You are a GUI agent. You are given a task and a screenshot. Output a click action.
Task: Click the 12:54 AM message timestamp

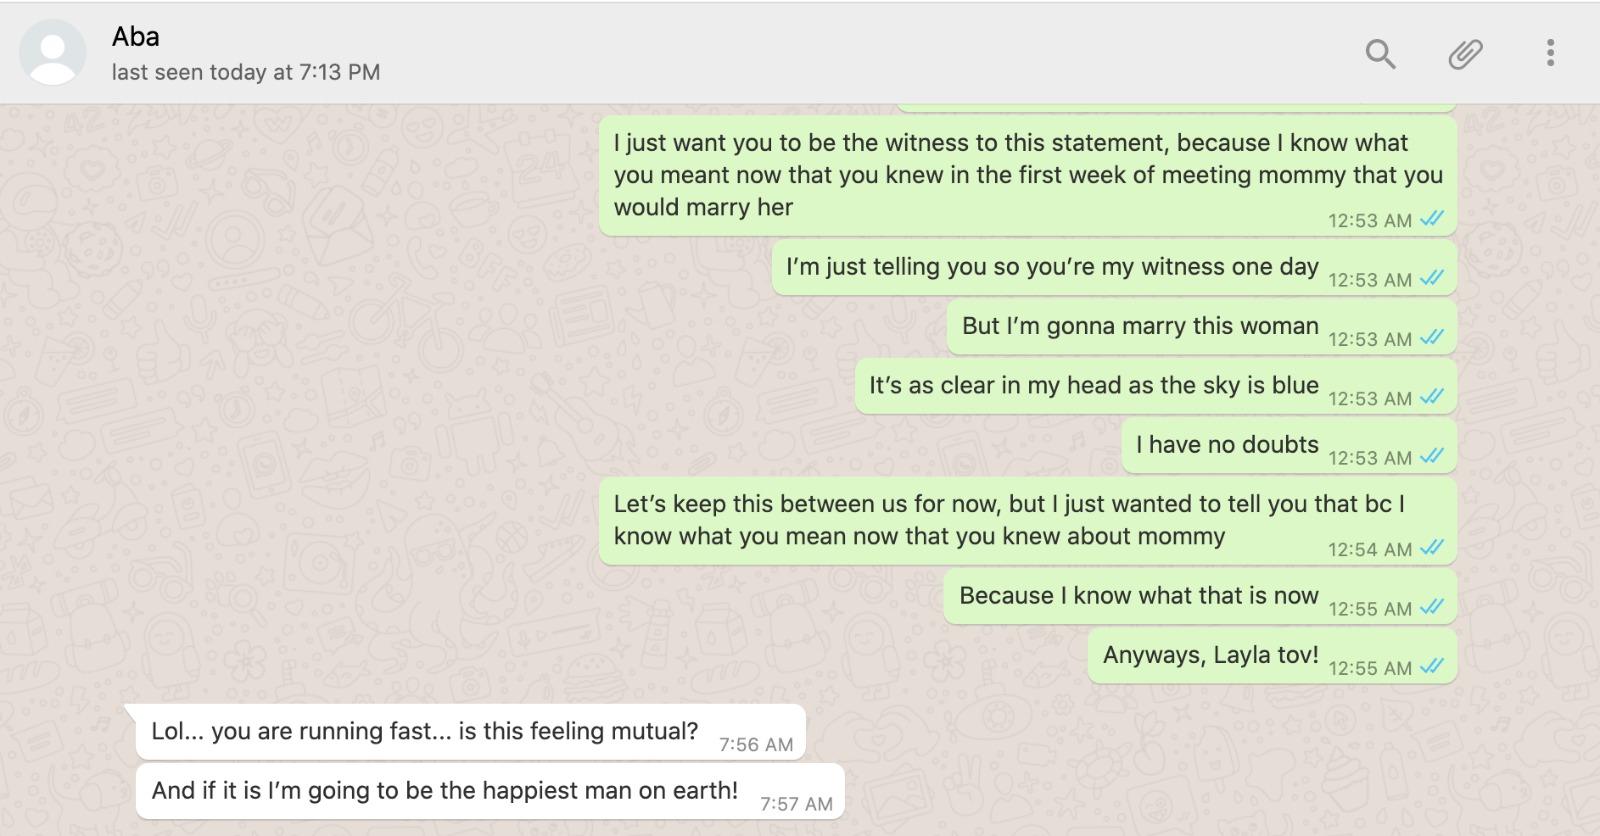coord(1370,549)
